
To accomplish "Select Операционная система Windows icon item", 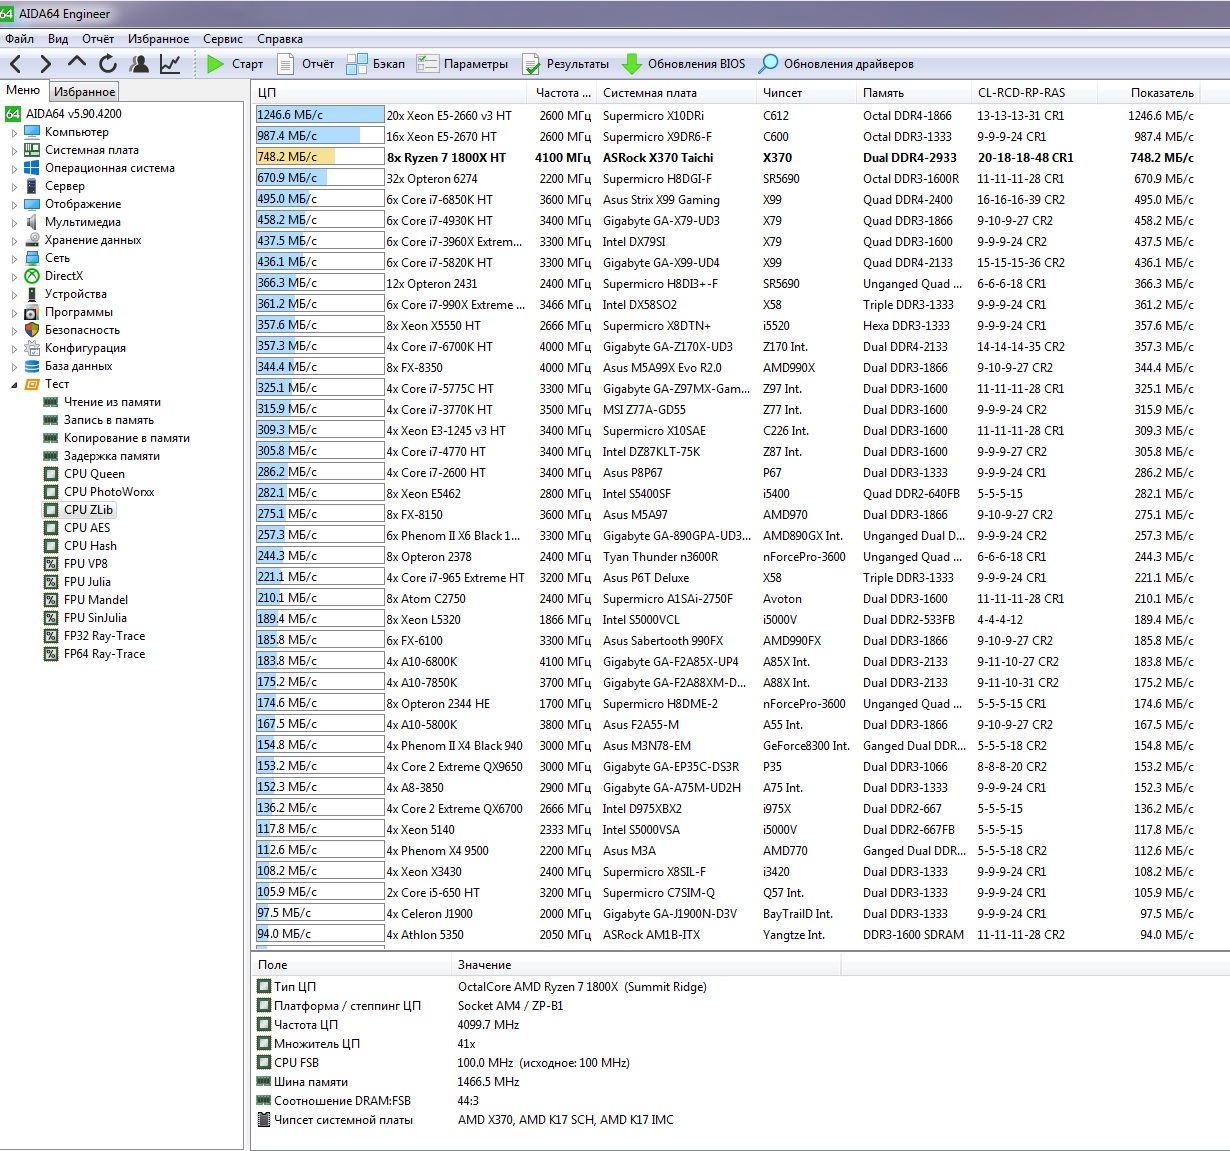I will pos(109,168).
